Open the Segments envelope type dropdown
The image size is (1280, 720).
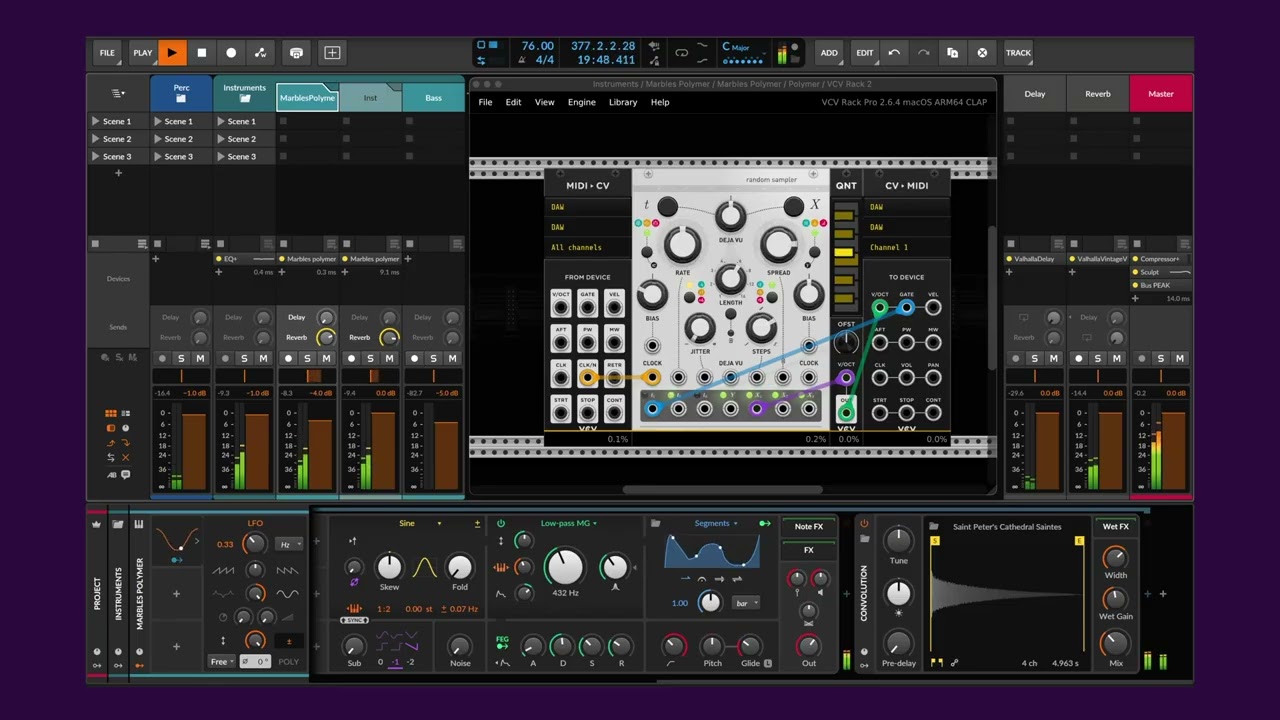click(x=716, y=523)
